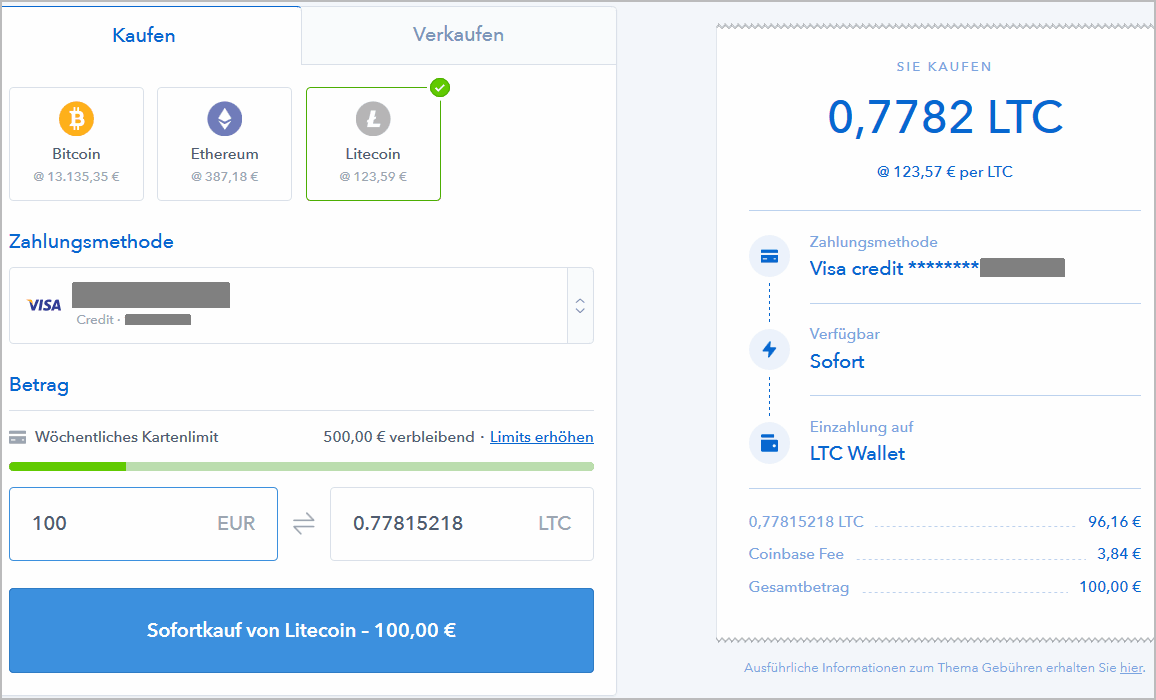The width and height of the screenshot is (1156, 700).
Task: Click the green checkmark on Litecoin card
Action: [x=440, y=88]
